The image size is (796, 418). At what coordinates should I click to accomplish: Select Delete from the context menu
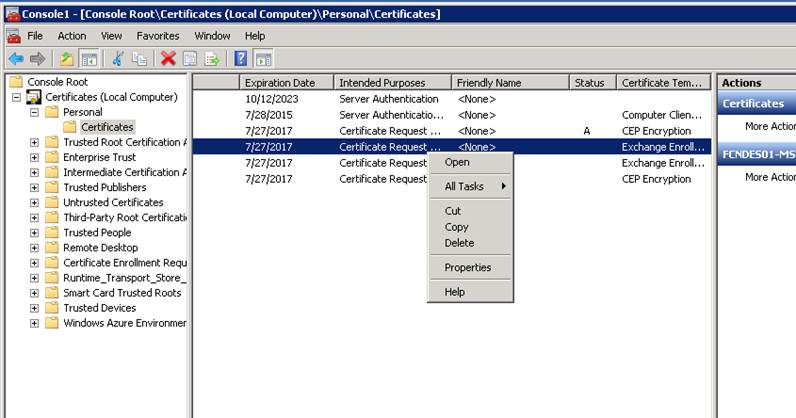click(459, 243)
